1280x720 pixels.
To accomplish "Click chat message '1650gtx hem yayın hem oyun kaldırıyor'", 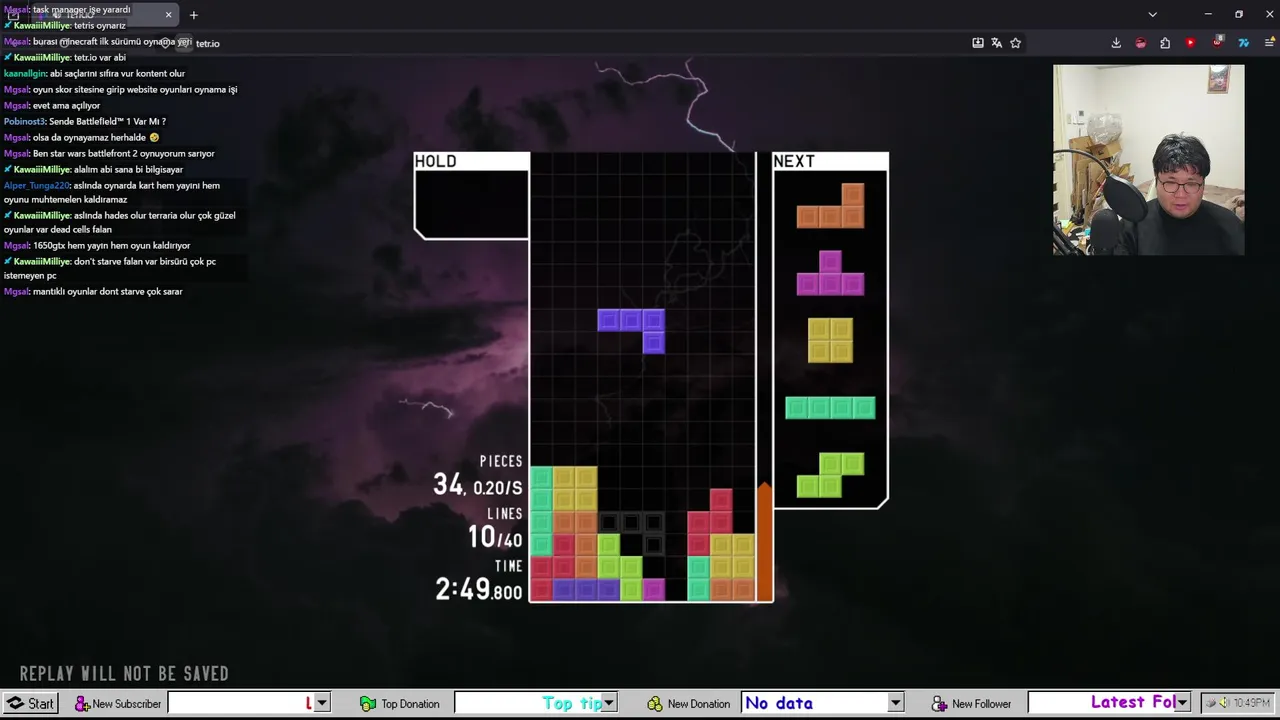I will (x=111, y=245).
